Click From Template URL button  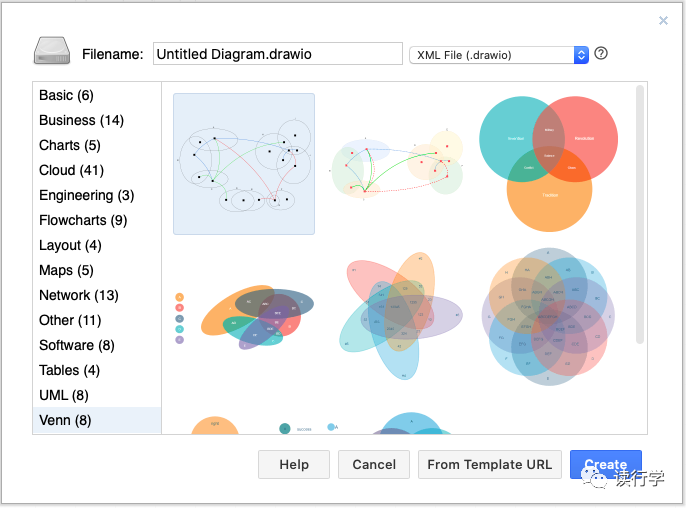[x=490, y=464]
